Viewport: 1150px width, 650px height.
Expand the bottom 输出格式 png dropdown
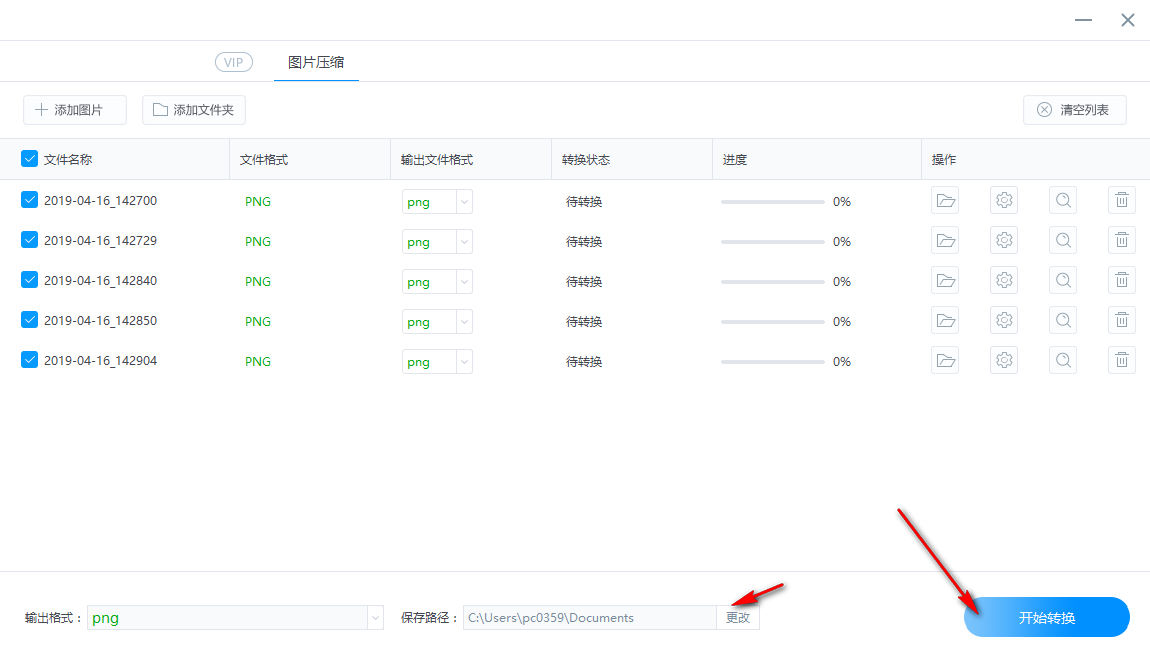(374, 617)
